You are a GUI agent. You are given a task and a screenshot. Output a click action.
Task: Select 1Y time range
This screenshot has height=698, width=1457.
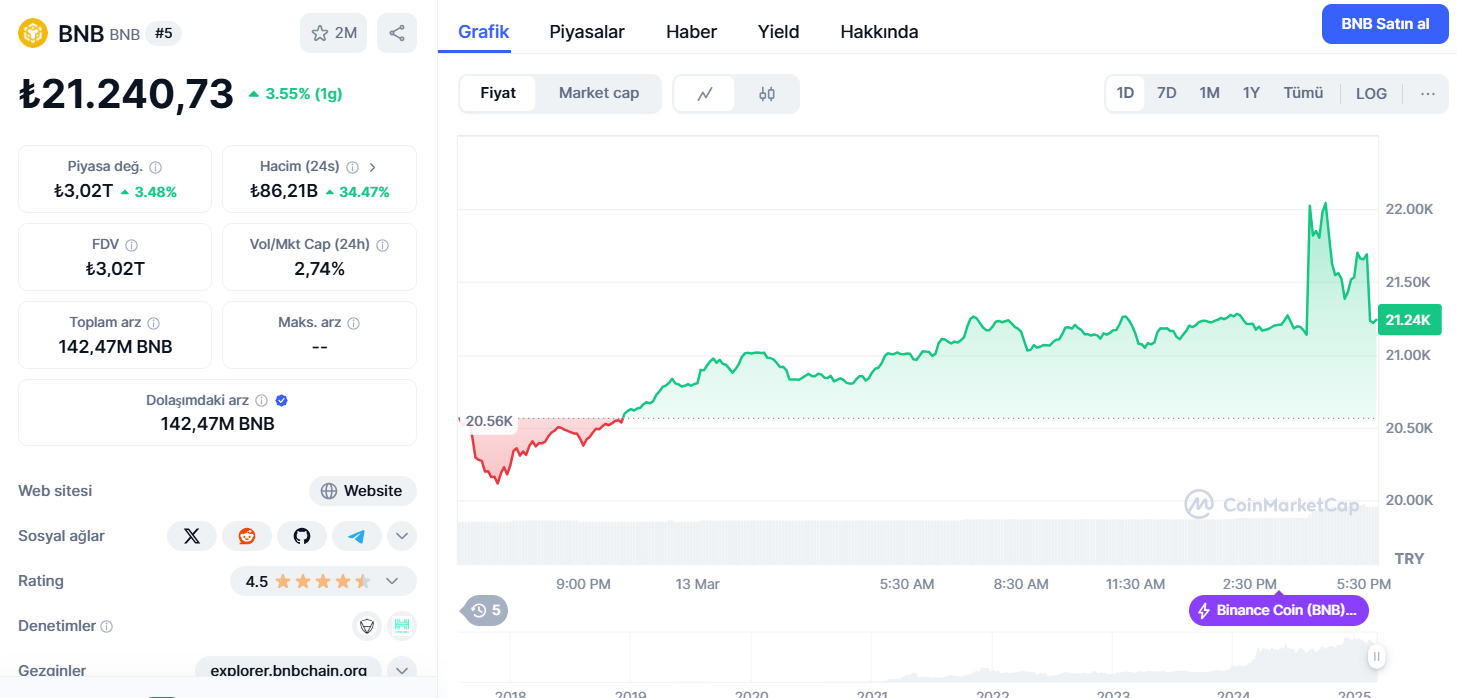click(x=1251, y=93)
